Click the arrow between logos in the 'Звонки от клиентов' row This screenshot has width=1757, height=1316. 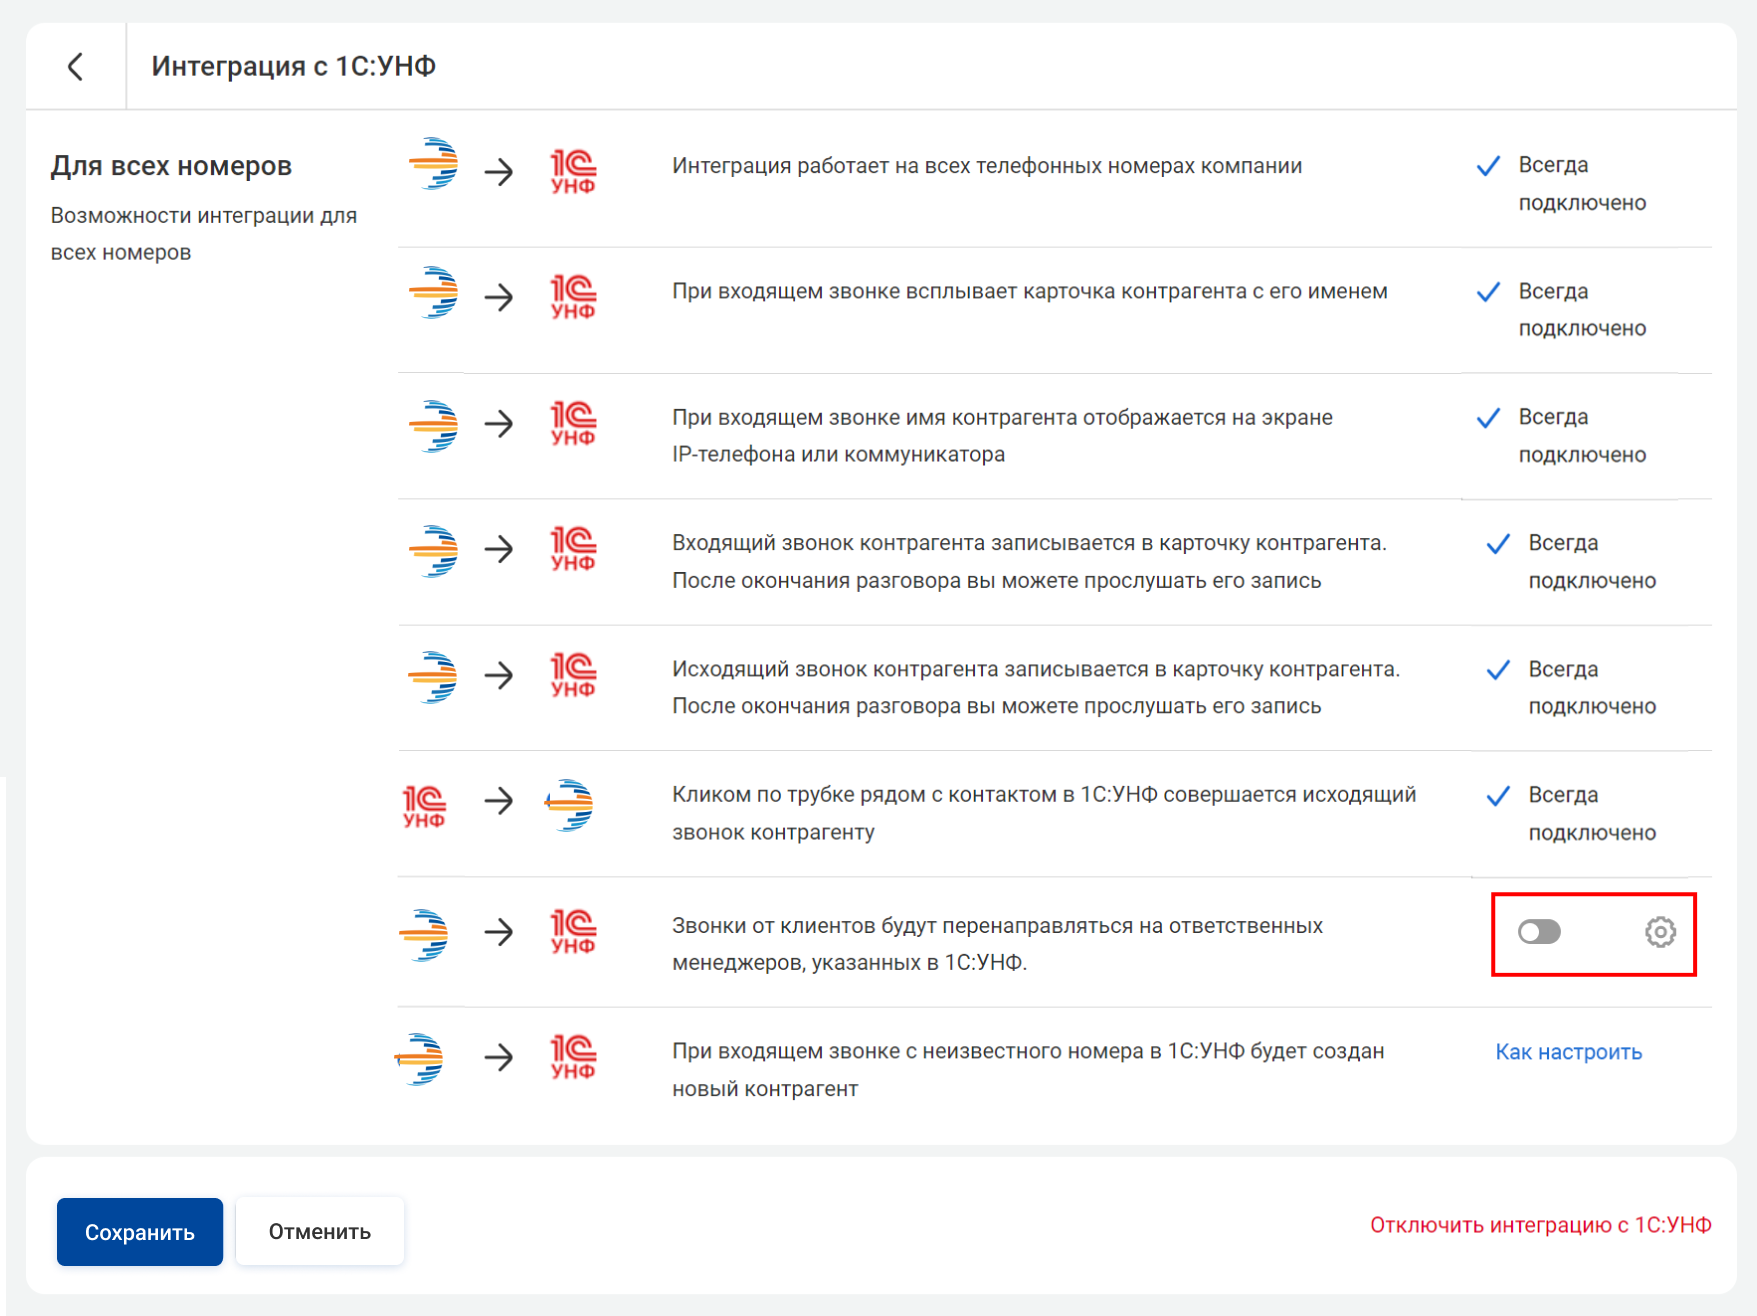[x=498, y=932]
